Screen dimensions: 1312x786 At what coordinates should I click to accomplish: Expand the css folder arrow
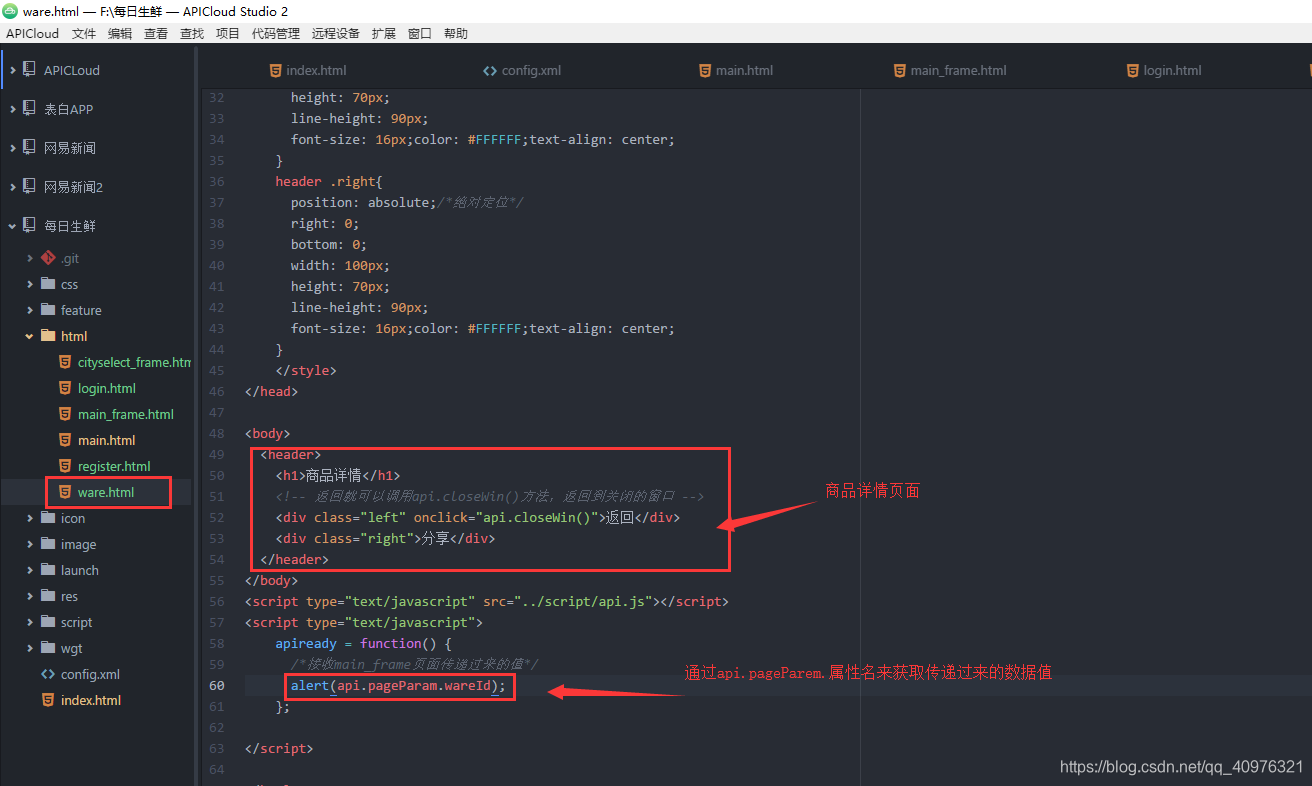tap(30, 284)
